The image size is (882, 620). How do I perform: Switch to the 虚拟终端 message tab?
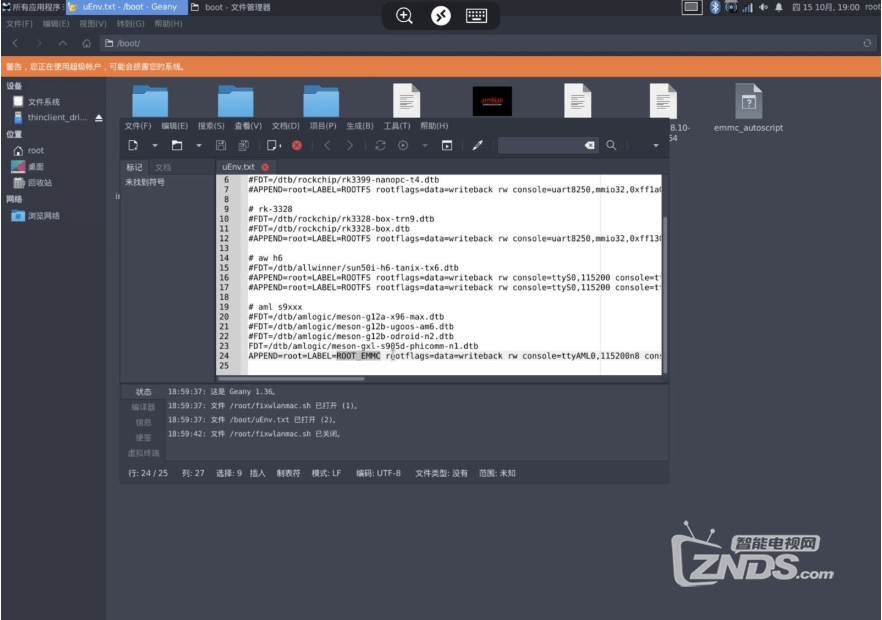click(143, 453)
